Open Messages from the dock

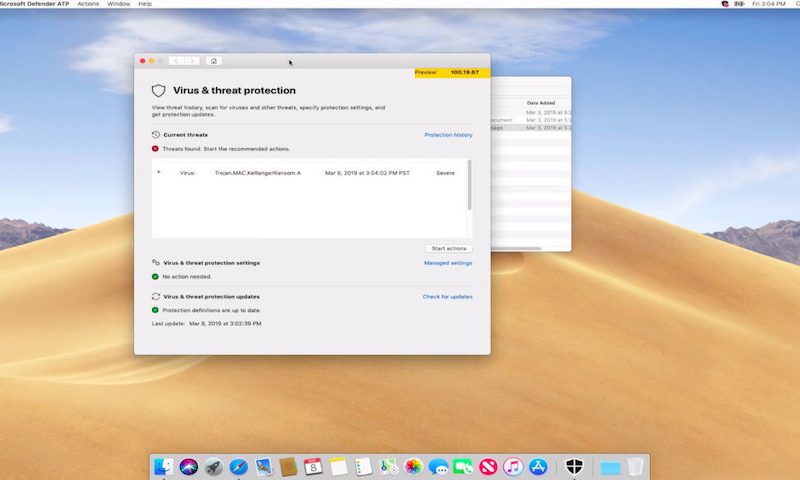pos(438,466)
